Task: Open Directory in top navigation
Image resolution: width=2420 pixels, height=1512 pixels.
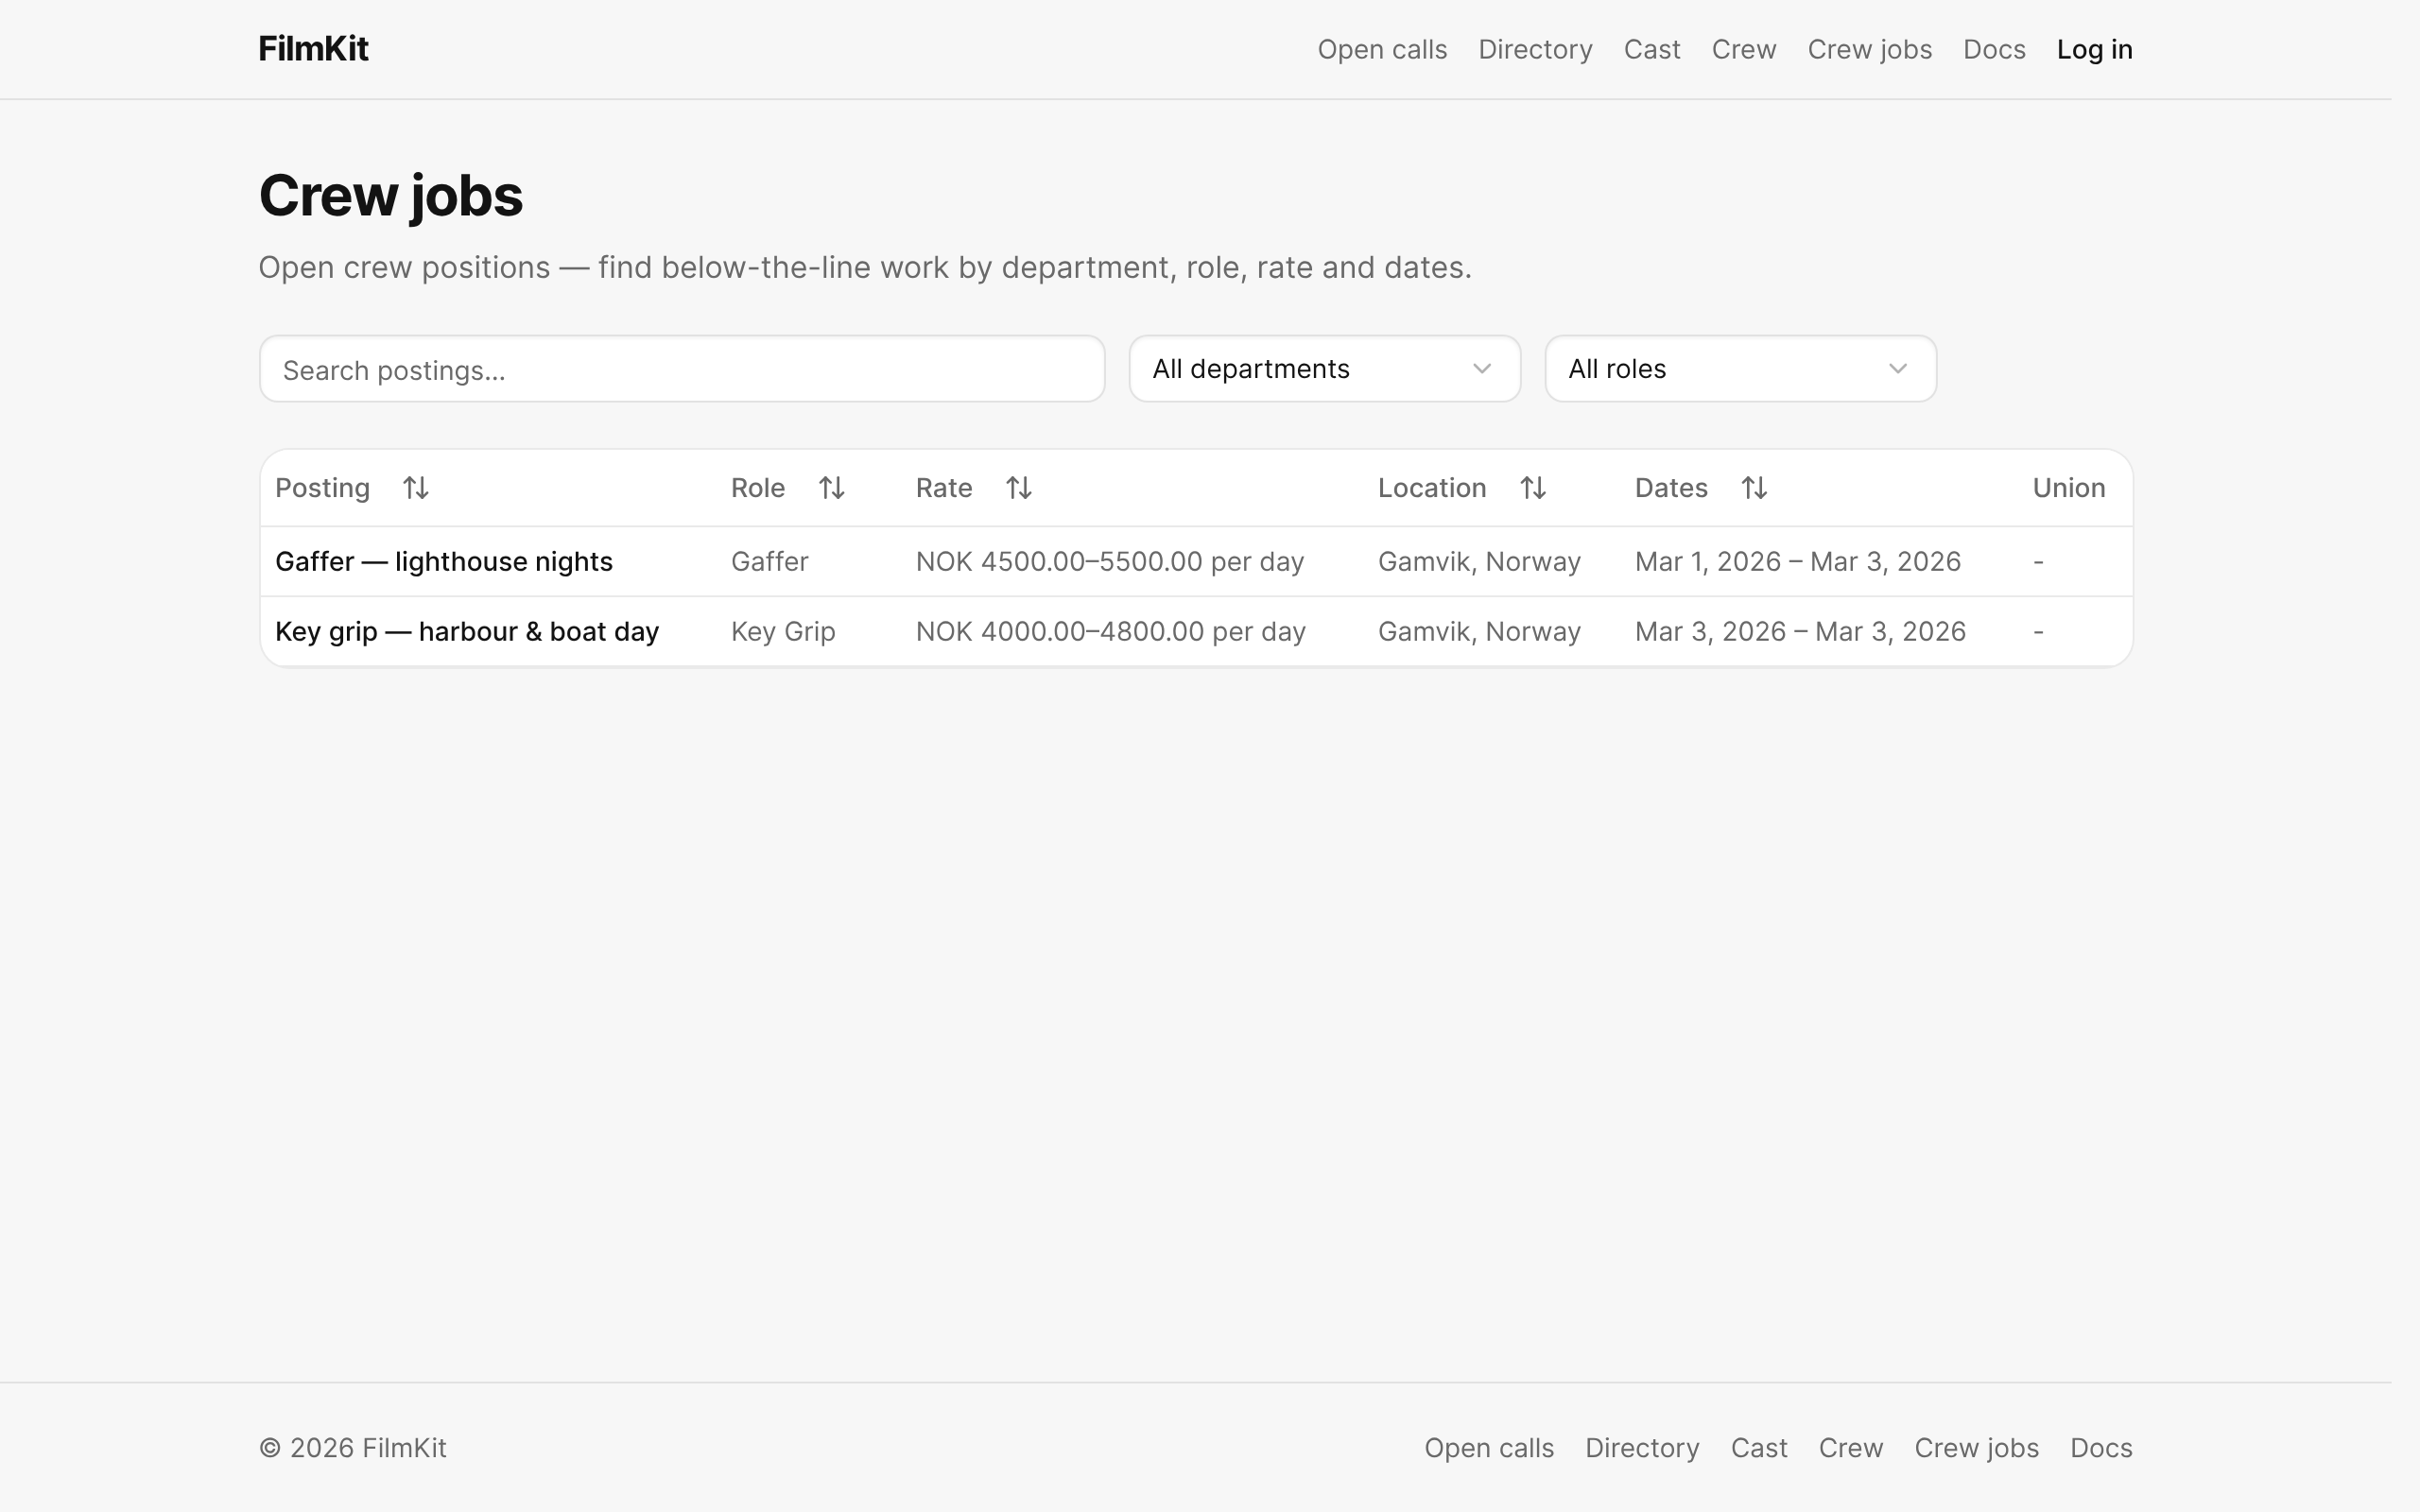Action: [x=1535, y=49]
